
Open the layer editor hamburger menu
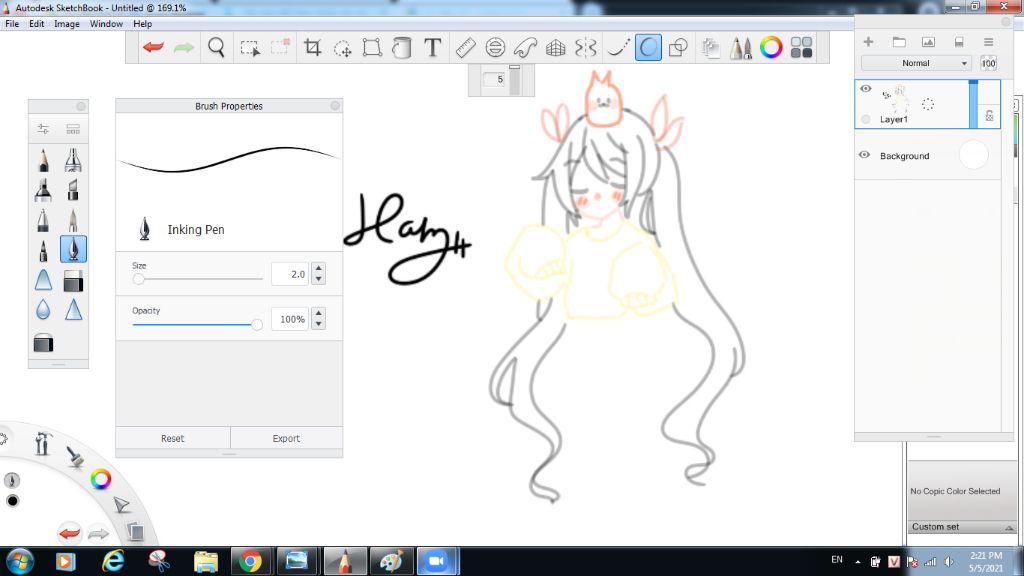tap(988, 42)
